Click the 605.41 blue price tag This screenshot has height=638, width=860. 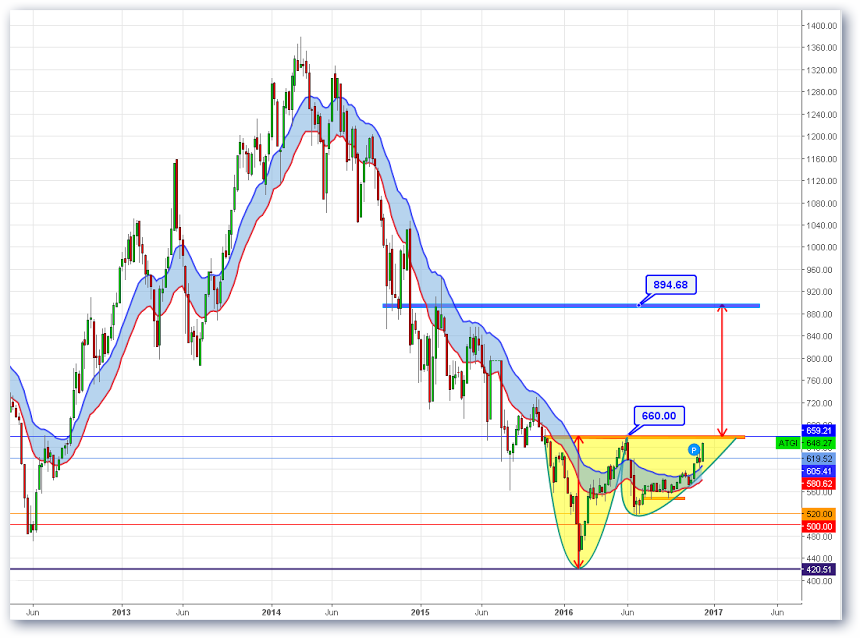(x=818, y=471)
